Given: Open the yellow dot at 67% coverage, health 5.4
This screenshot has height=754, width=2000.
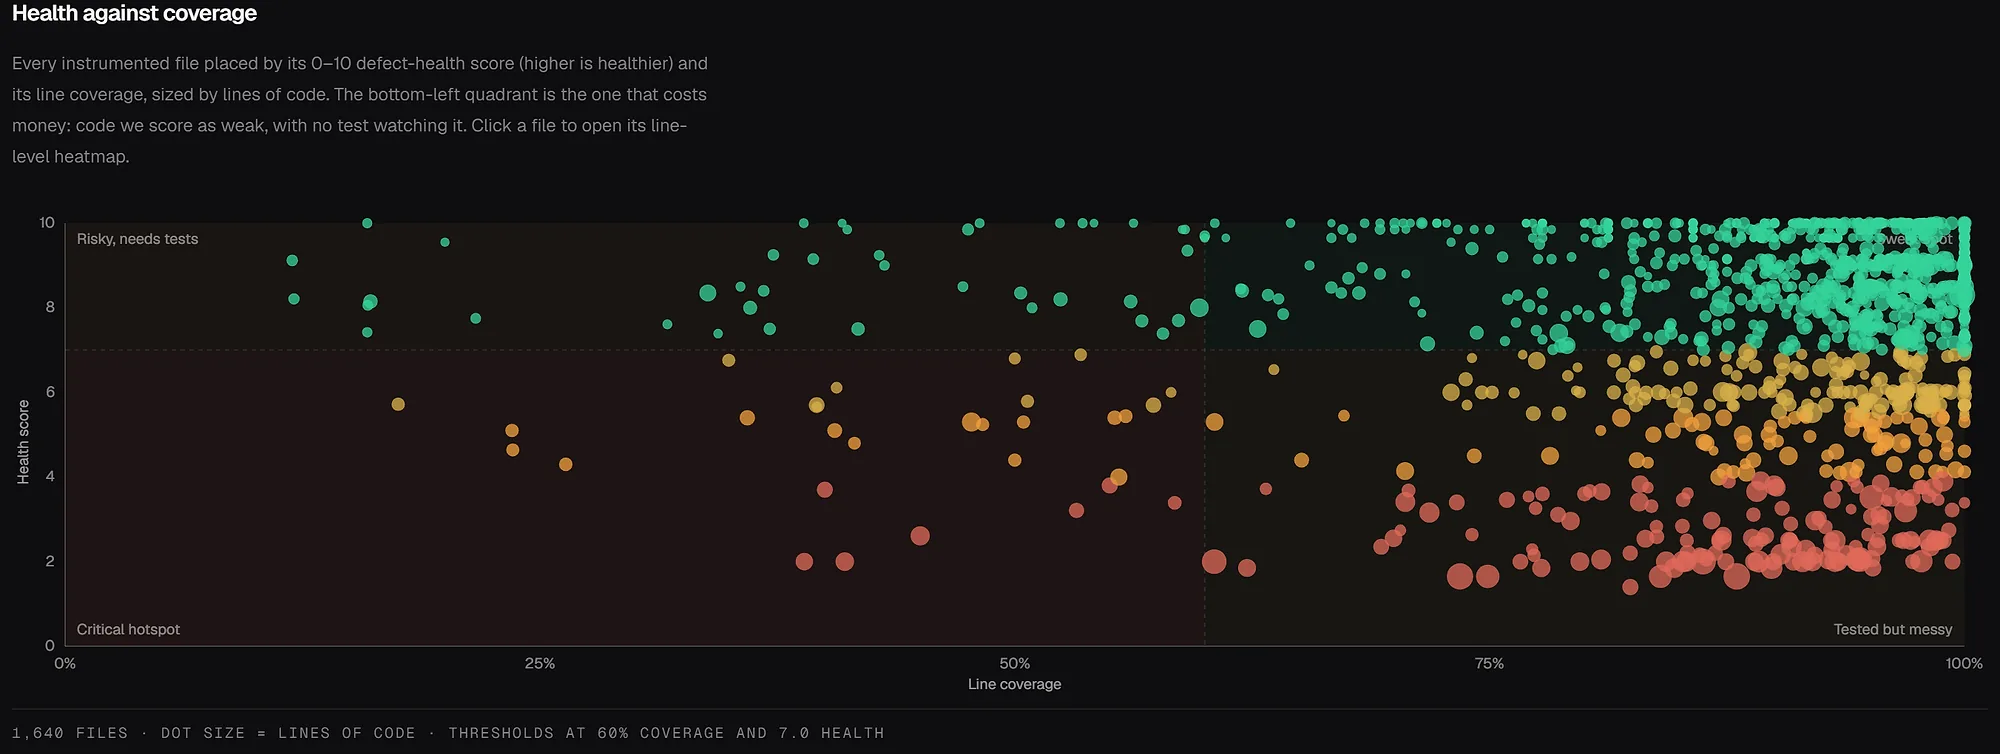Looking at the screenshot, I should click(1344, 415).
